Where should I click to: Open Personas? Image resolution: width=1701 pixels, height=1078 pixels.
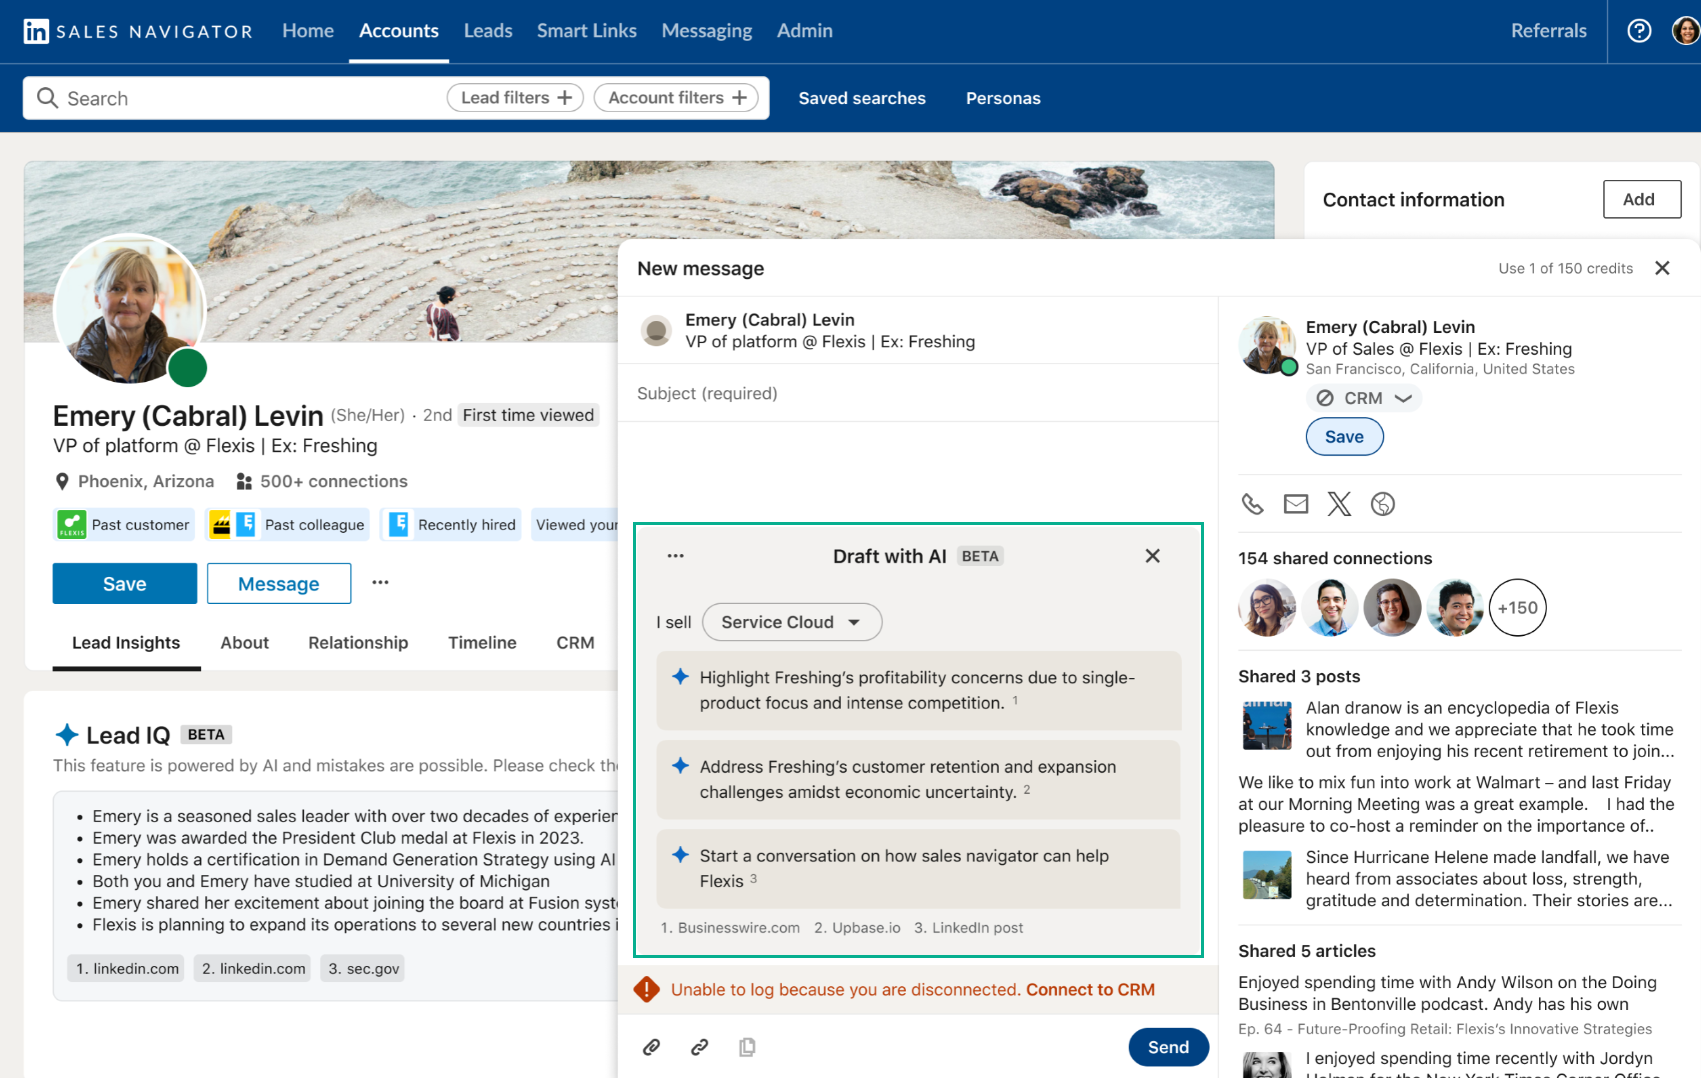pos(1003,98)
